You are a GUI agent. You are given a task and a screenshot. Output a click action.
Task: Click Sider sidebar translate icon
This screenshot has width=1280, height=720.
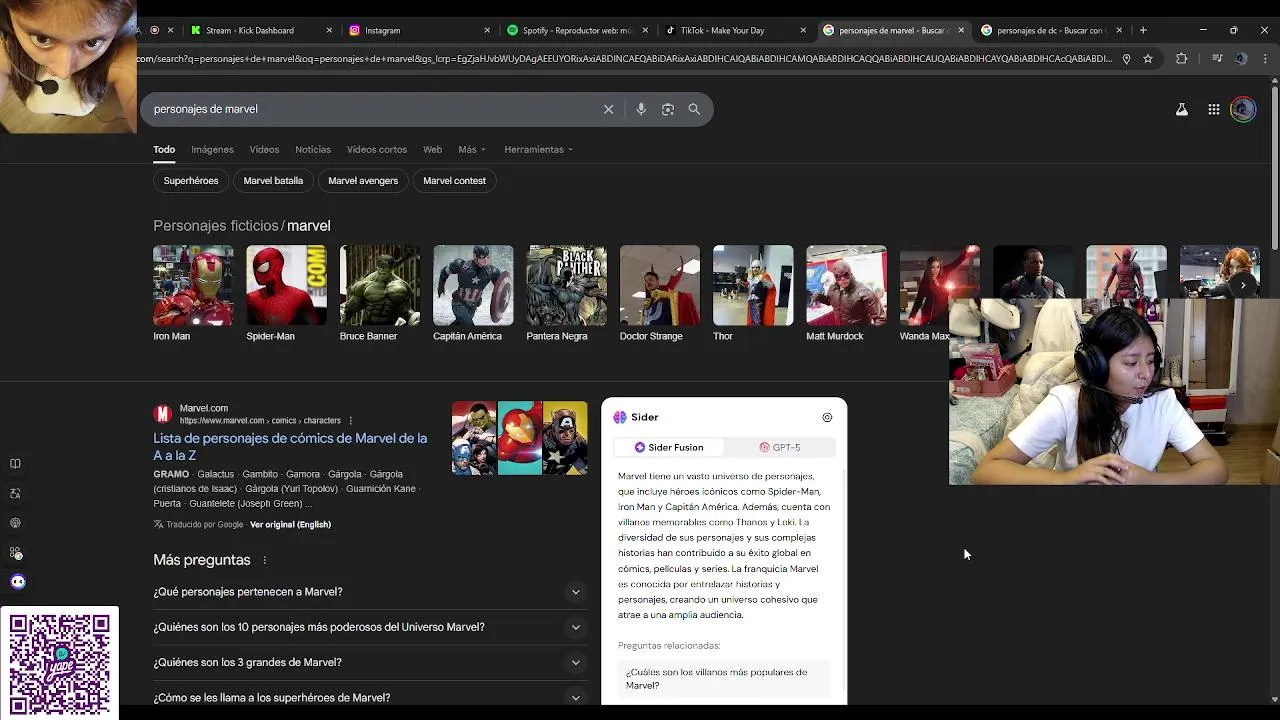pyautogui.click(x=15, y=493)
